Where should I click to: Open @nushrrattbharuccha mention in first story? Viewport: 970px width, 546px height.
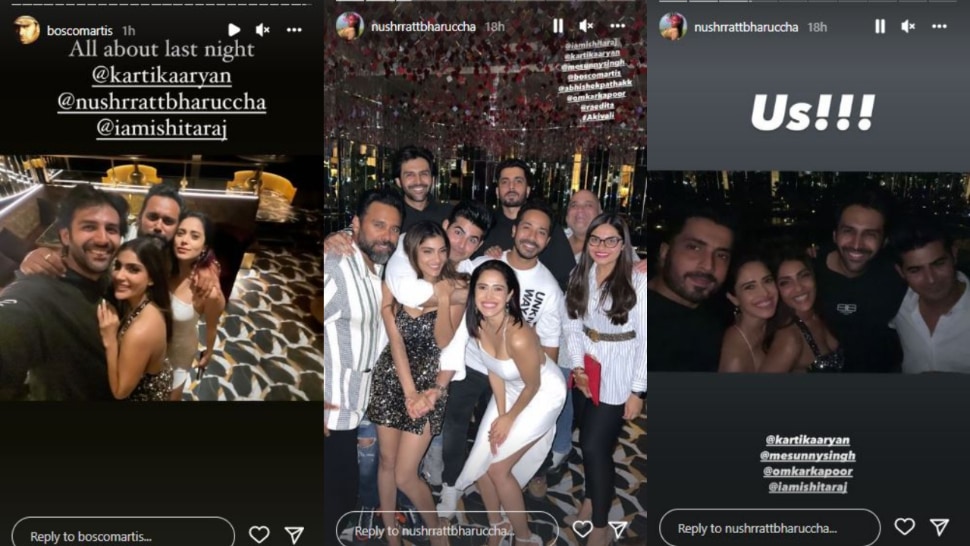coord(161,102)
